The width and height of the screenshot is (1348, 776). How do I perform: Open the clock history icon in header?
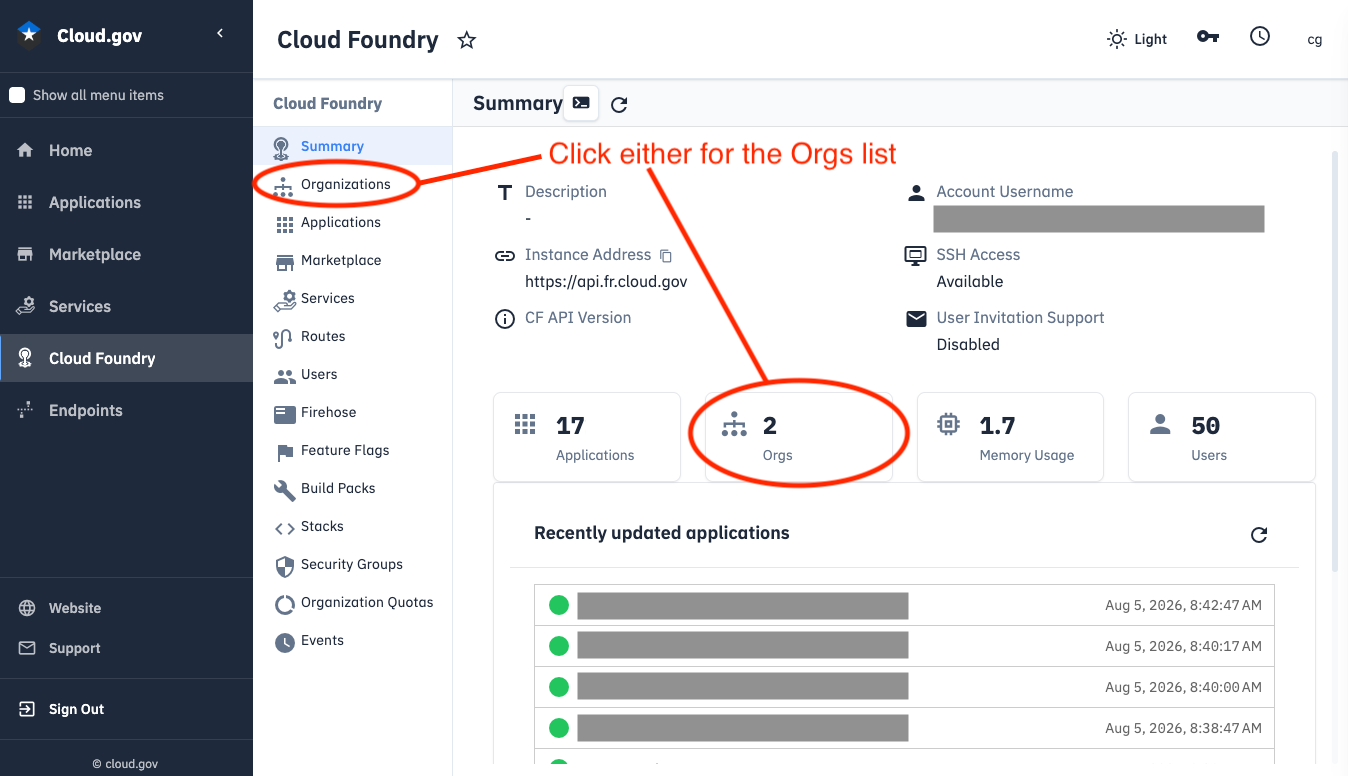(1260, 36)
